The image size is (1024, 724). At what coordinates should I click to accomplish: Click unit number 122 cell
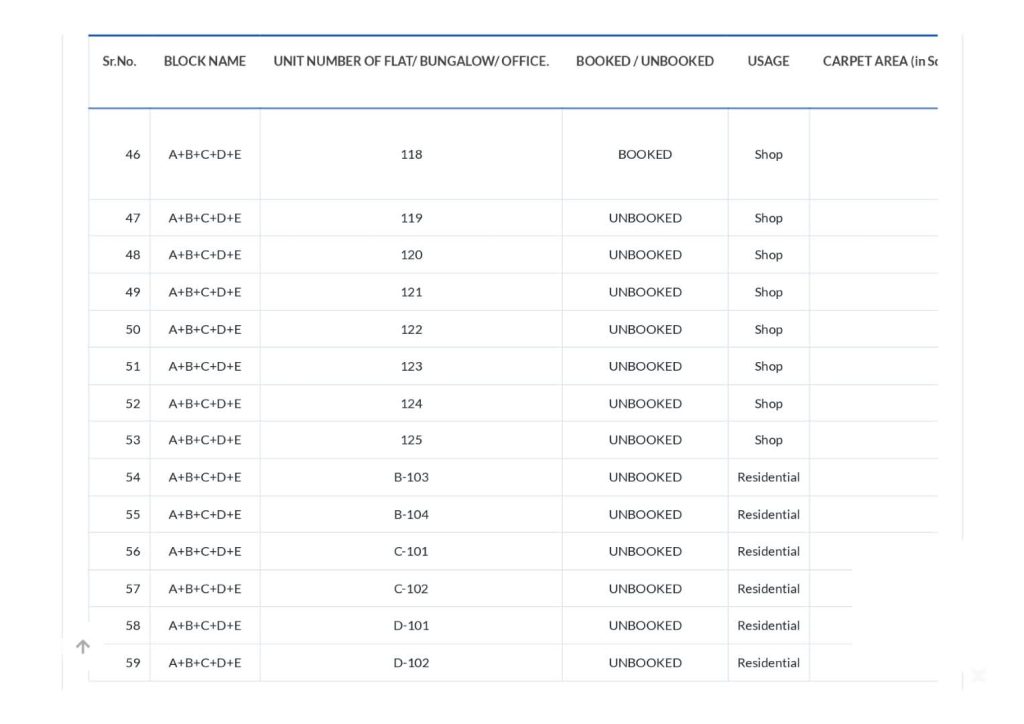pyautogui.click(x=411, y=329)
